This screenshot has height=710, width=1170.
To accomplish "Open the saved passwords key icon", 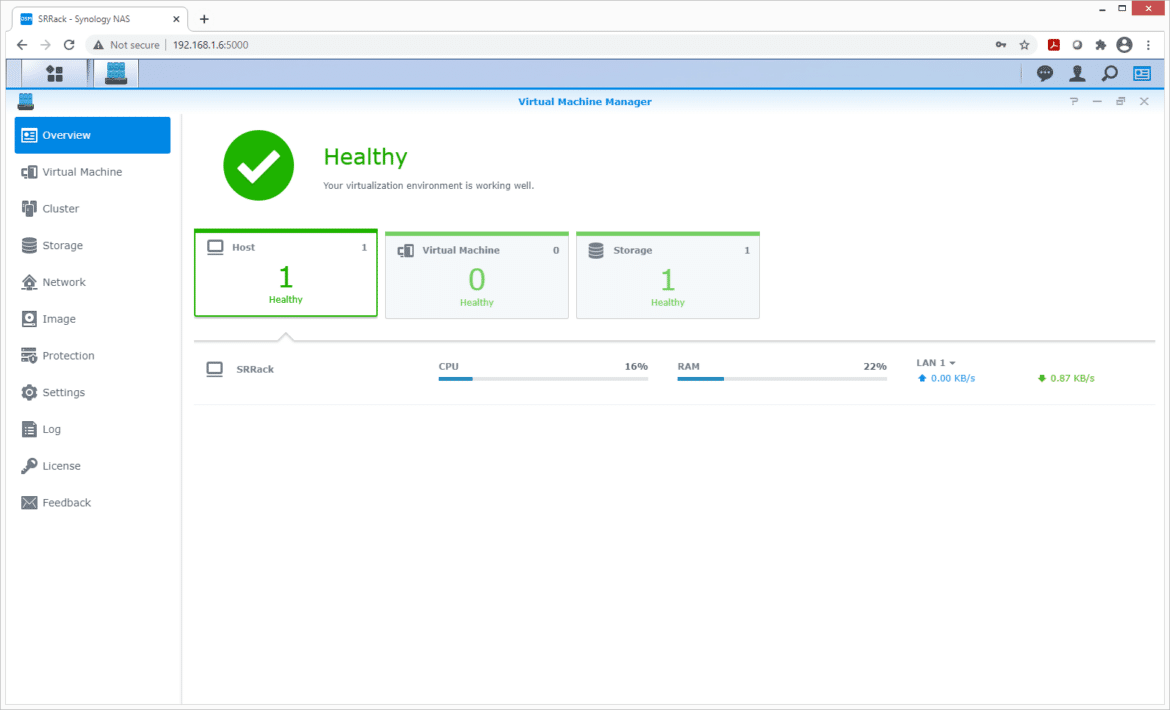I will (1001, 45).
